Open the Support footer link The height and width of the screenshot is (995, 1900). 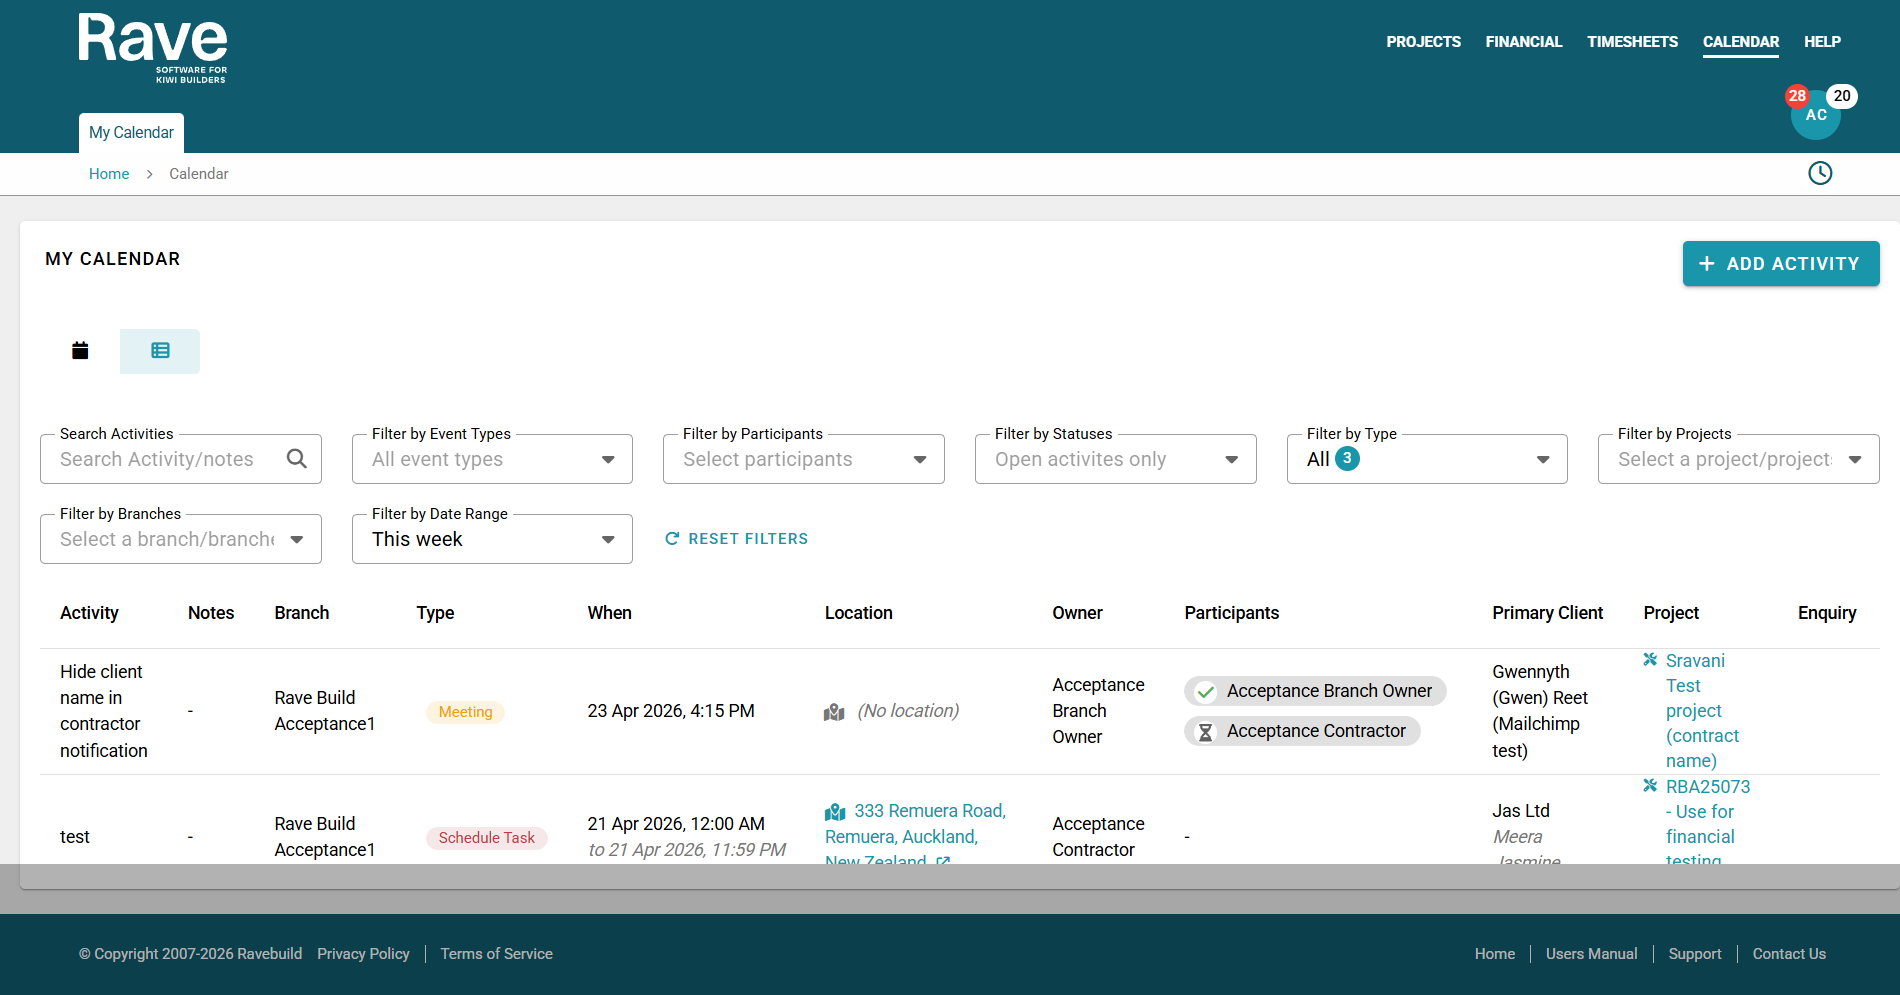tap(1695, 954)
